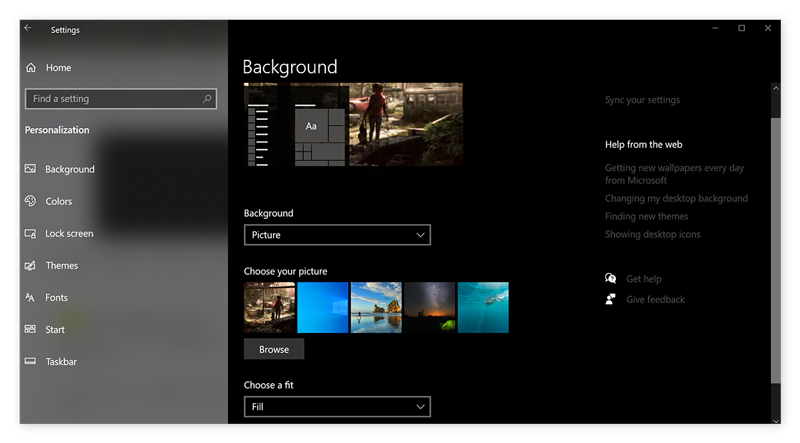
Task: Expand the Background type Picture dropdown
Action: tap(337, 235)
